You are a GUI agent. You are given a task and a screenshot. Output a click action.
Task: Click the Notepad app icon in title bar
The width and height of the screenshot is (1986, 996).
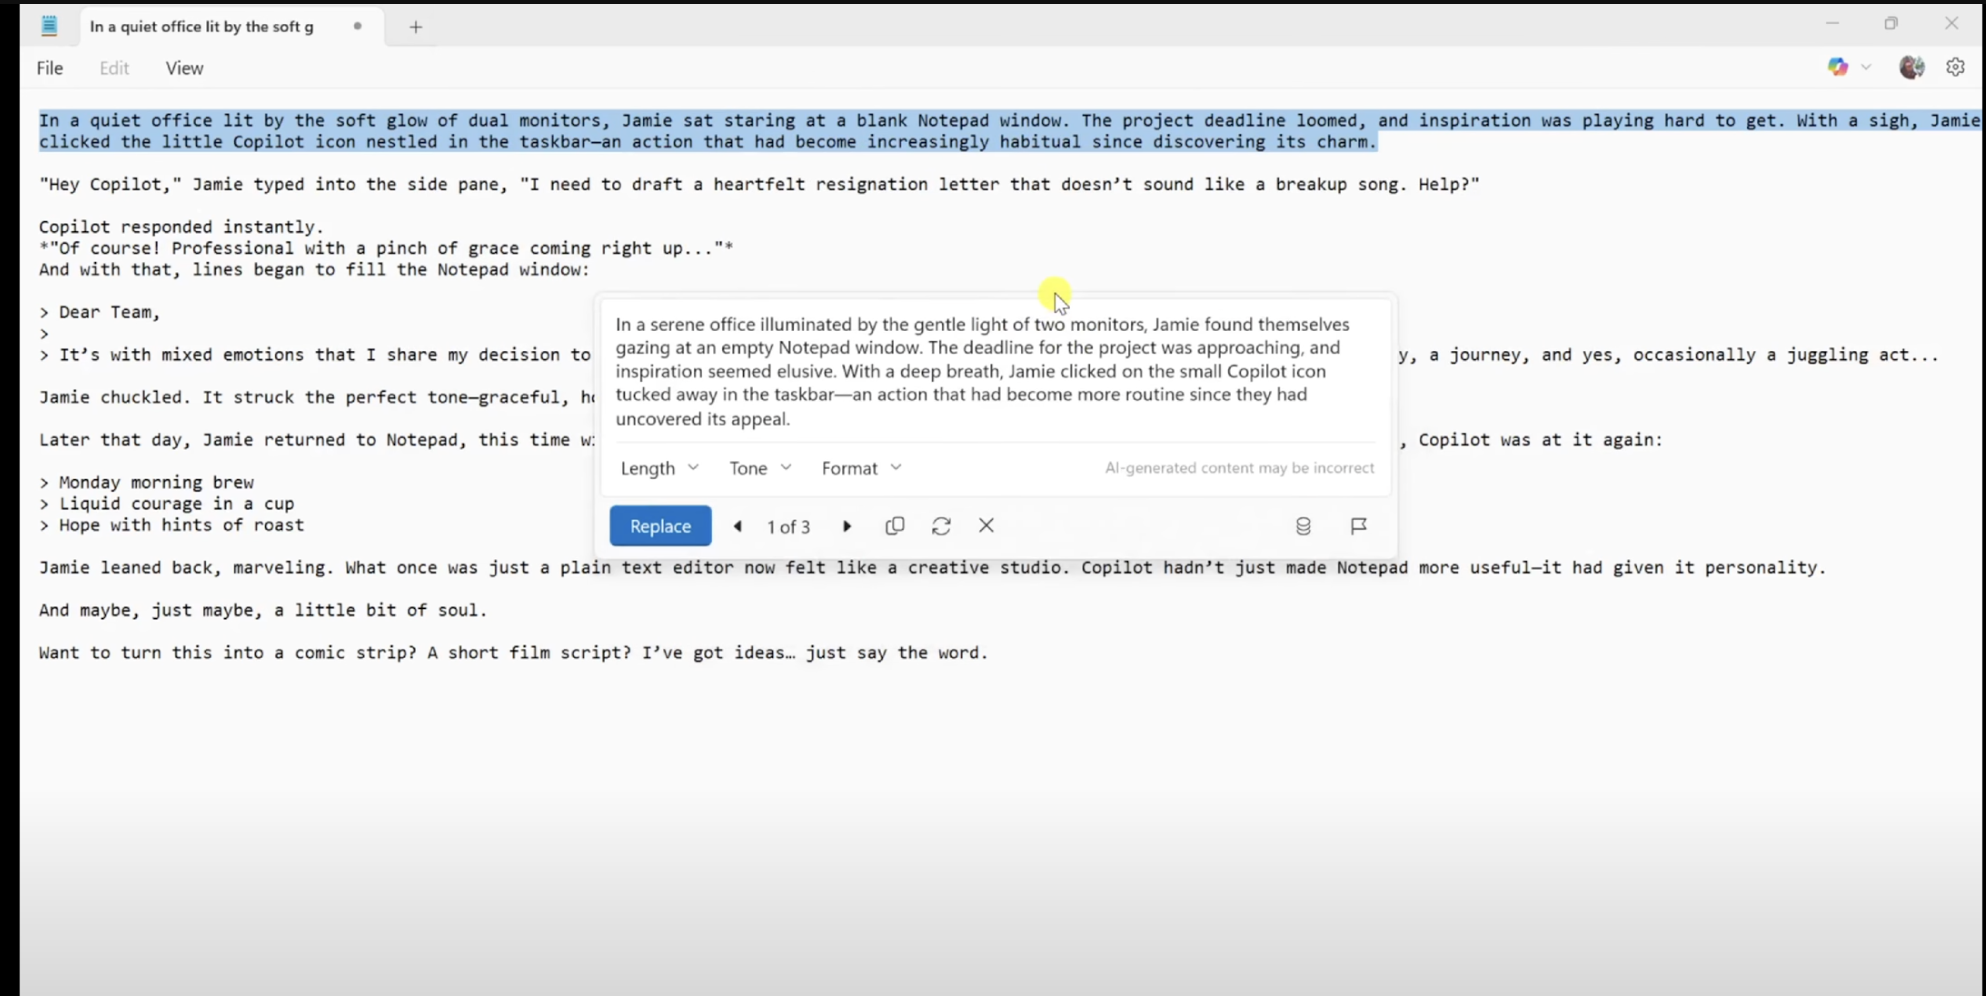coord(49,26)
